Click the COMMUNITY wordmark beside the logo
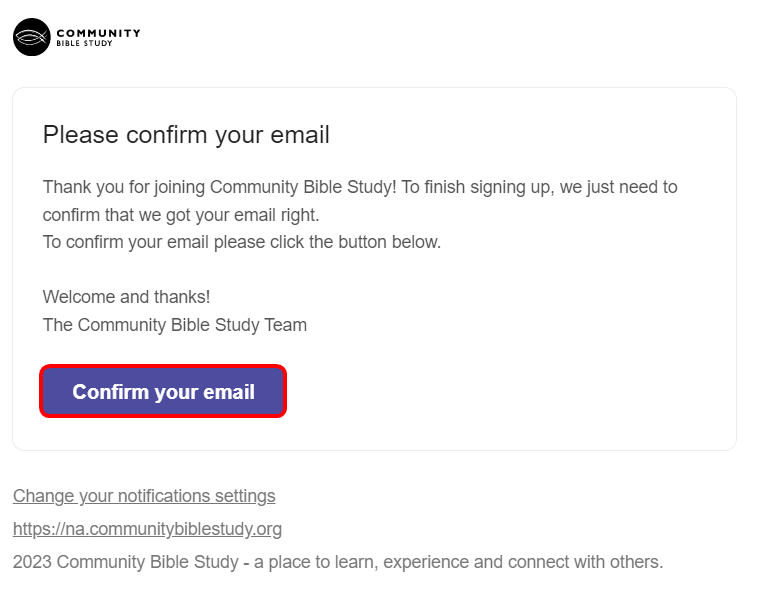The image size is (760, 593). (98, 33)
